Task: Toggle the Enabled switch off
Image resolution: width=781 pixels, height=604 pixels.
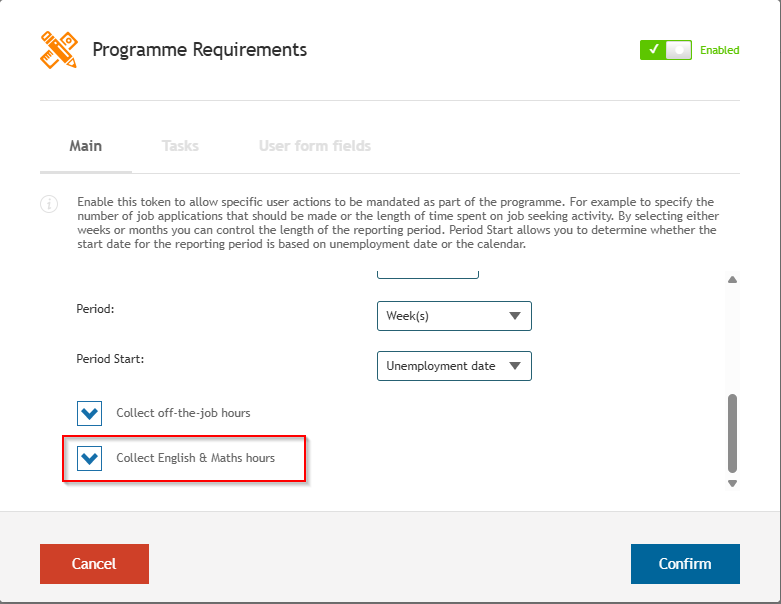Action: click(666, 50)
